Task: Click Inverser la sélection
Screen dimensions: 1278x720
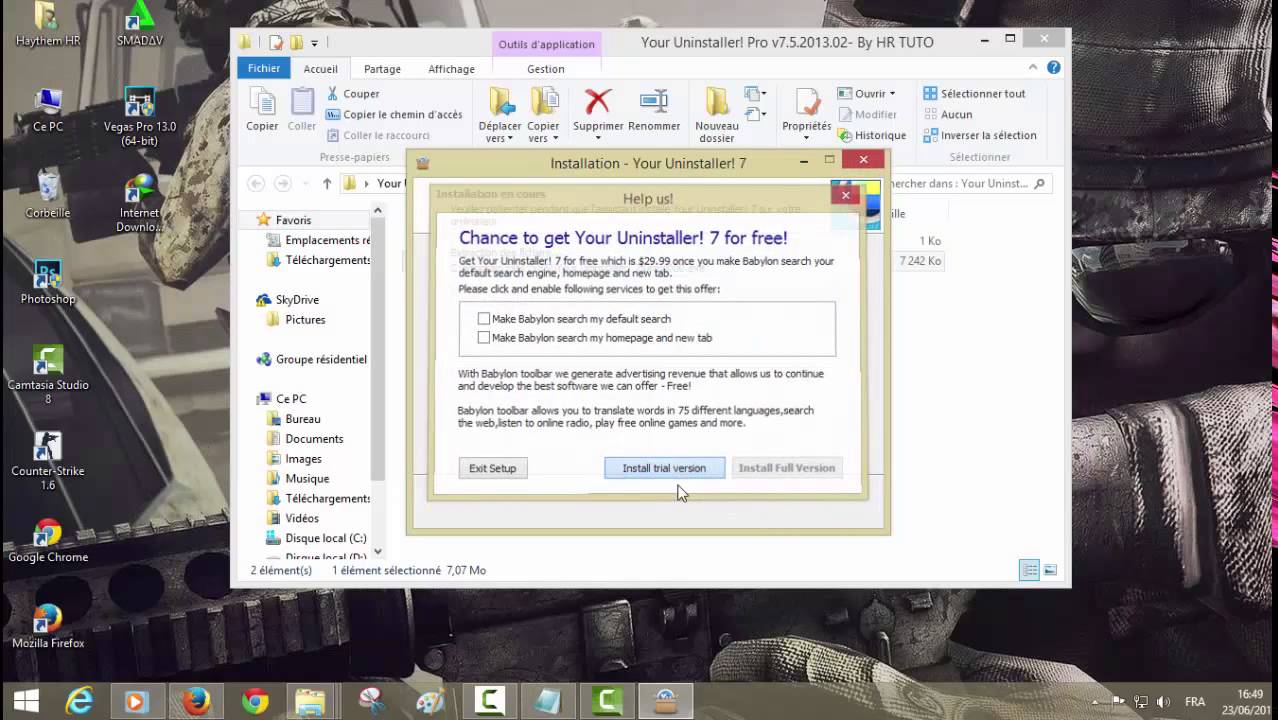Action: [x=979, y=135]
